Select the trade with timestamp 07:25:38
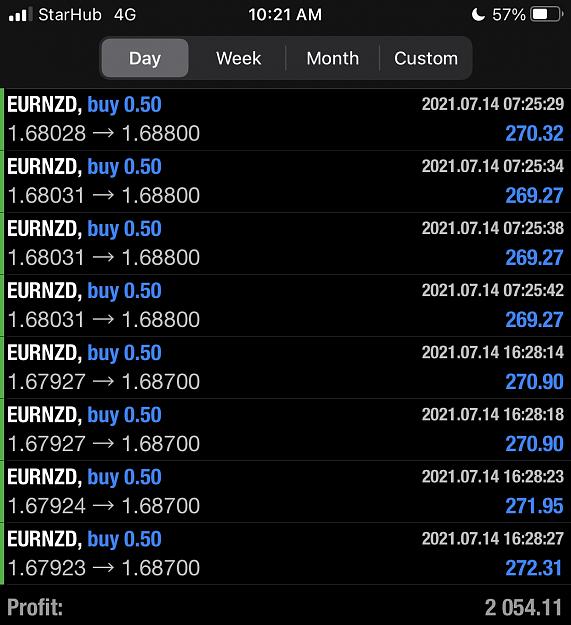Image resolution: width=571 pixels, height=625 pixels. coord(285,244)
